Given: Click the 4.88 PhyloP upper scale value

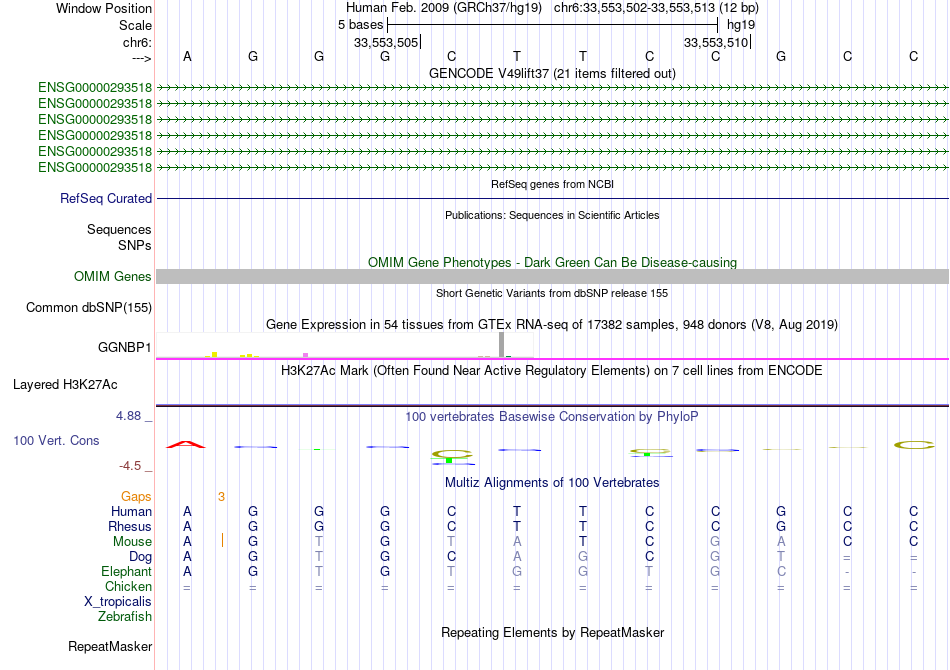Looking at the screenshot, I should [x=128, y=416].
